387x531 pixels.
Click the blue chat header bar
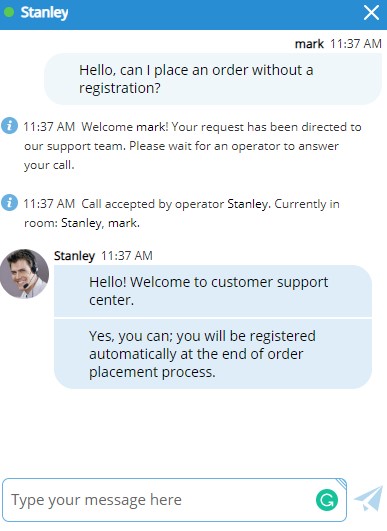pyautogui.click(x=193, y=15)
